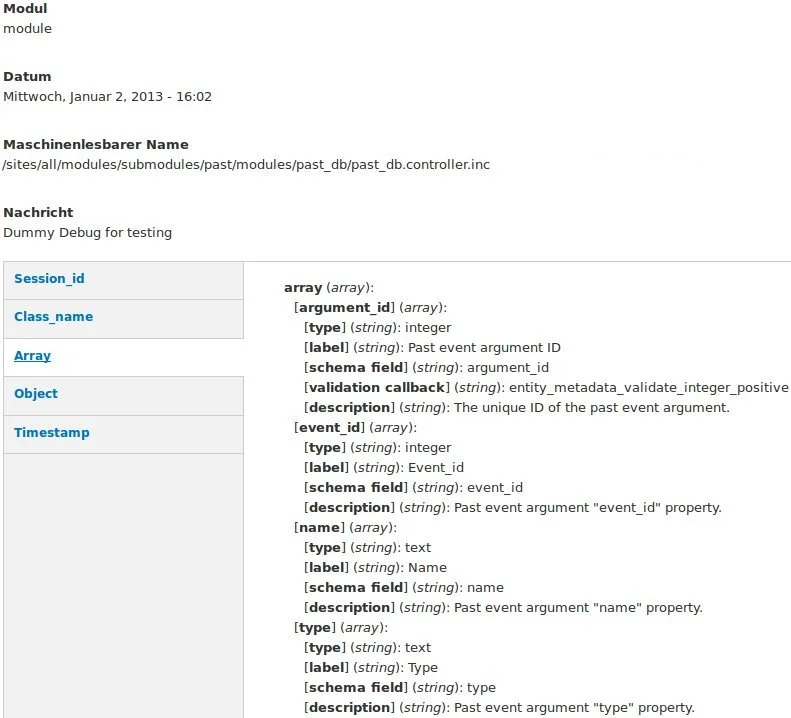Click the Modul heading label
This screenshot has height=718, width=791.
click(x=25, y=9)
